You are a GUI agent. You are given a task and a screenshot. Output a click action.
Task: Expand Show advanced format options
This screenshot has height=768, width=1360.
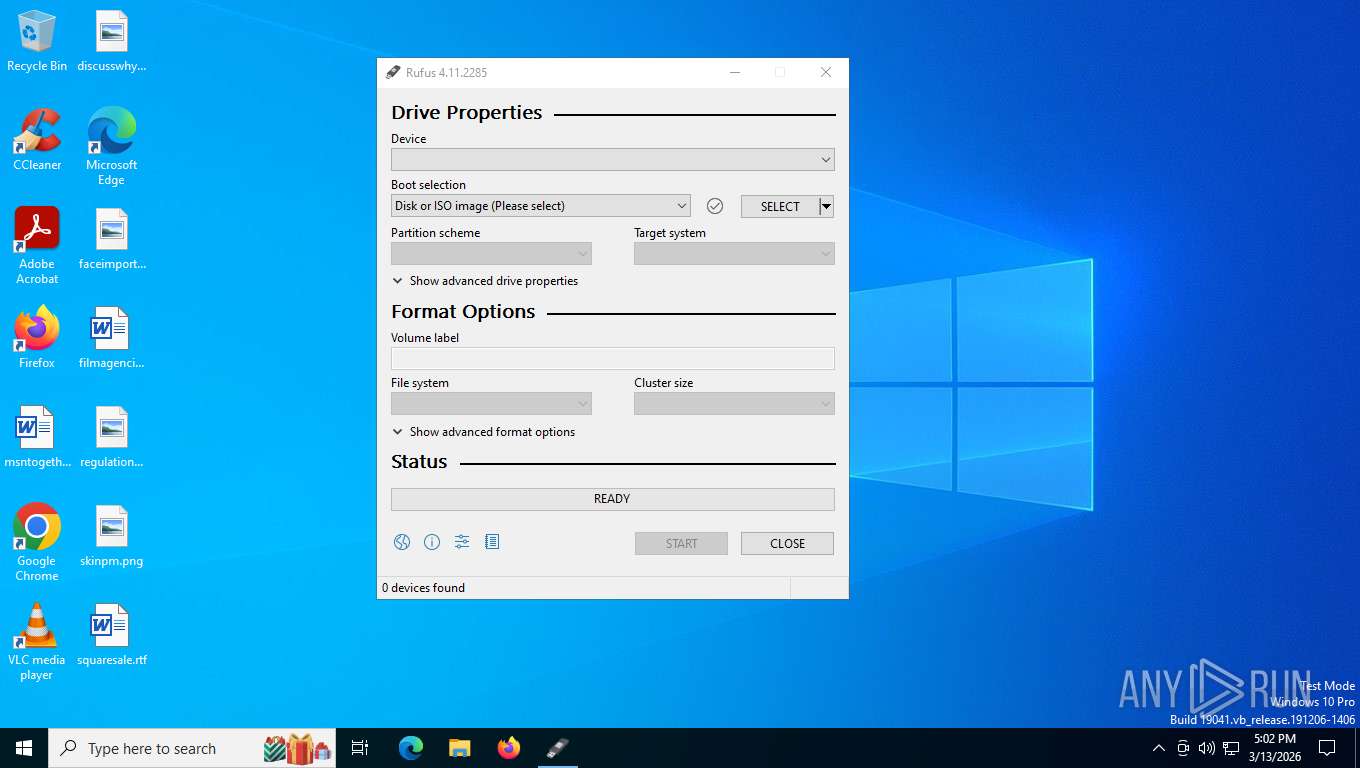484,432
